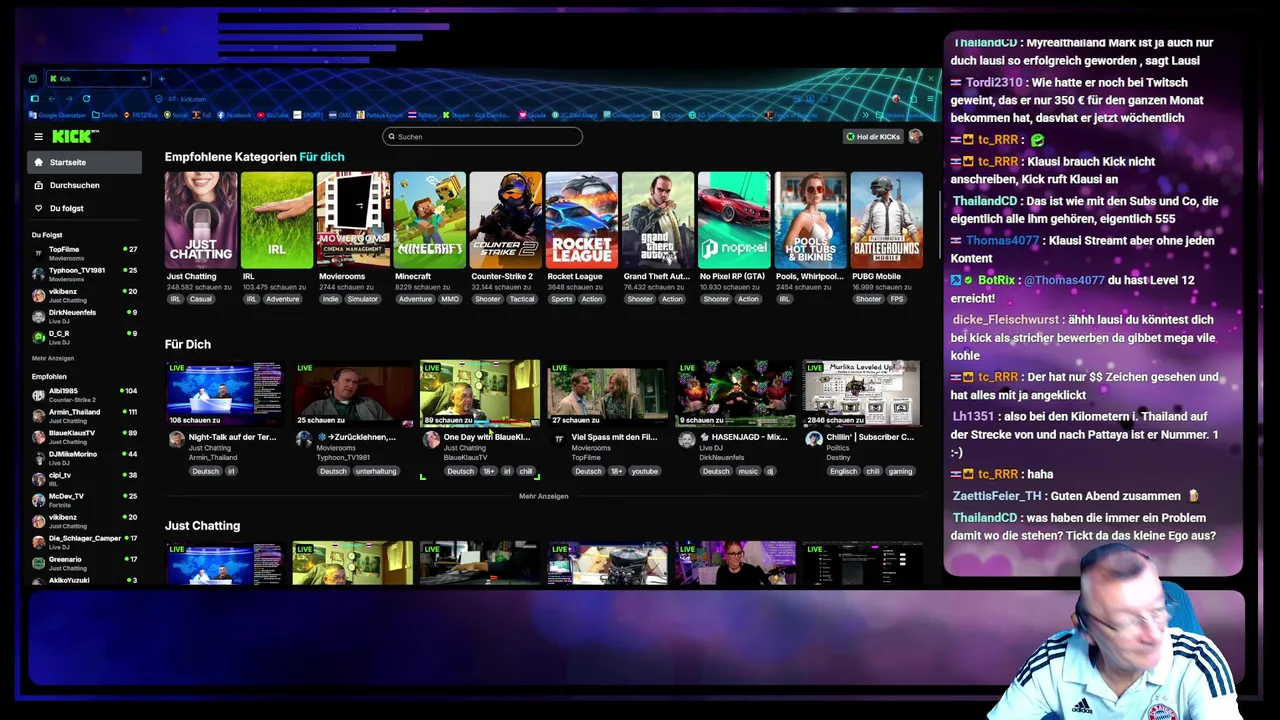The height and width of the screenshot is (720, 1280).
Task: Click MMO tag under Minecraft
Action: [x=450, y=299]
